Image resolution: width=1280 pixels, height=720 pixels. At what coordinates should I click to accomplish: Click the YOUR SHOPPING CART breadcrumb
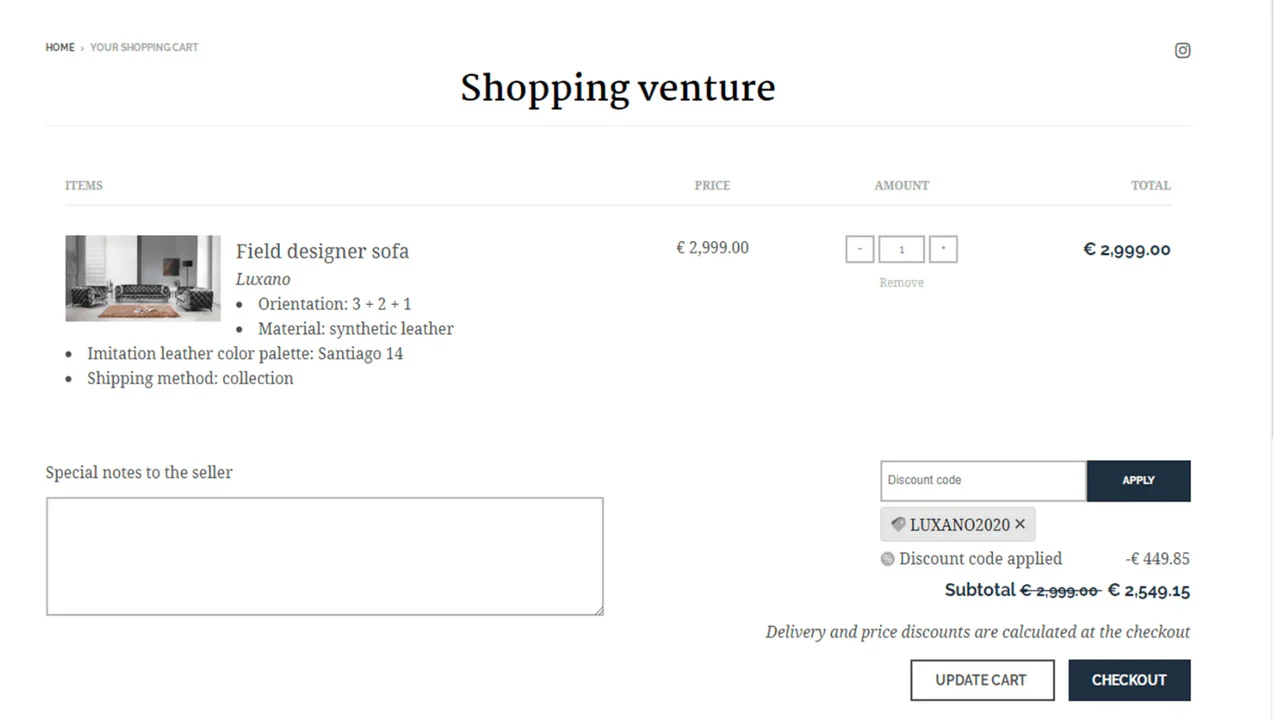pyautogui.click(x=144, y=47)
